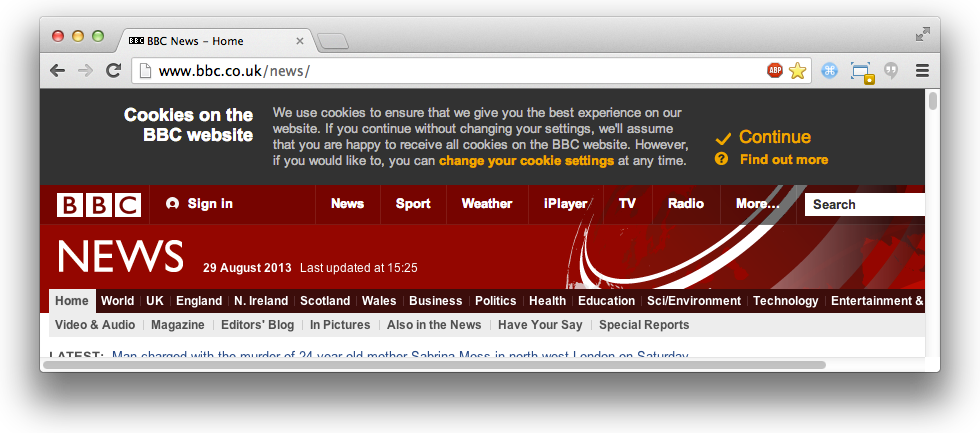The width and height of the screenshot is (980, 433).
Task: Click the blue command-symbol extension icon
Action: tap(829, 70)
